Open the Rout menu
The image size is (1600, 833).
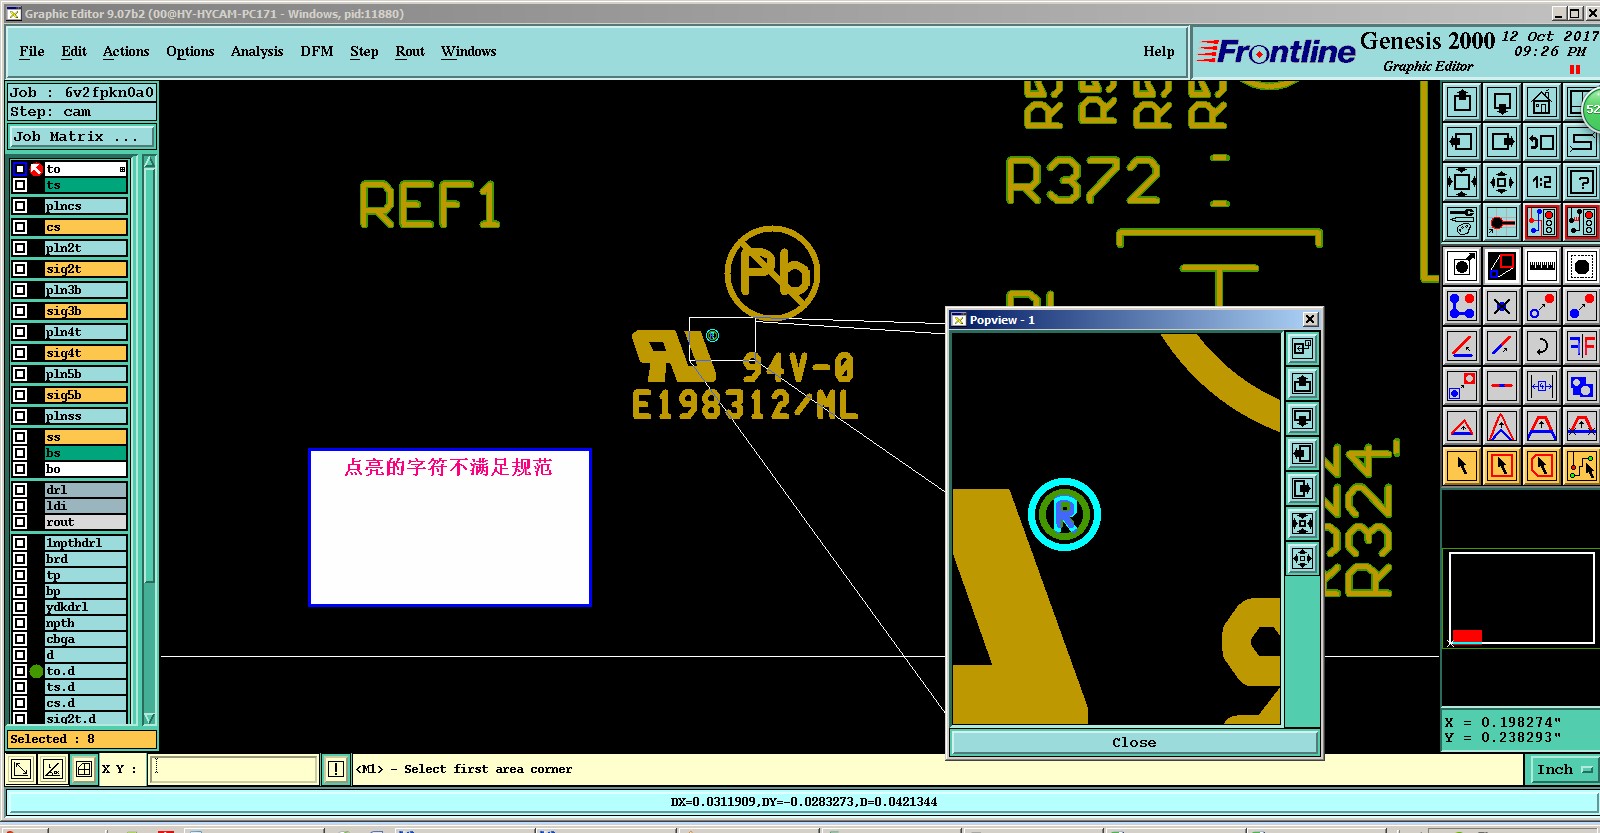pyautogui.click(x=410, y=52)
